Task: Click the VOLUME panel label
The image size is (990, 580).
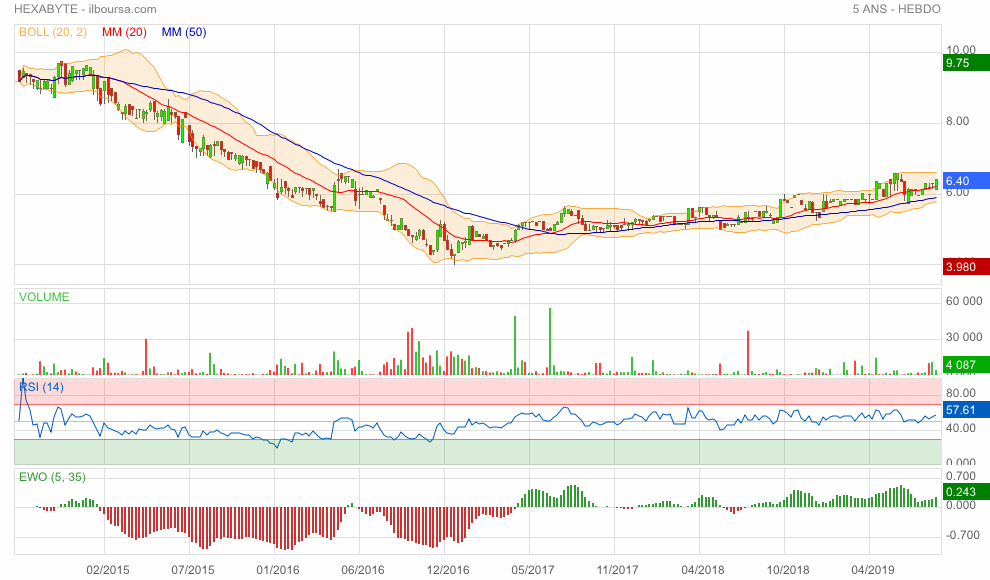Action: click(x=44, y=297)
